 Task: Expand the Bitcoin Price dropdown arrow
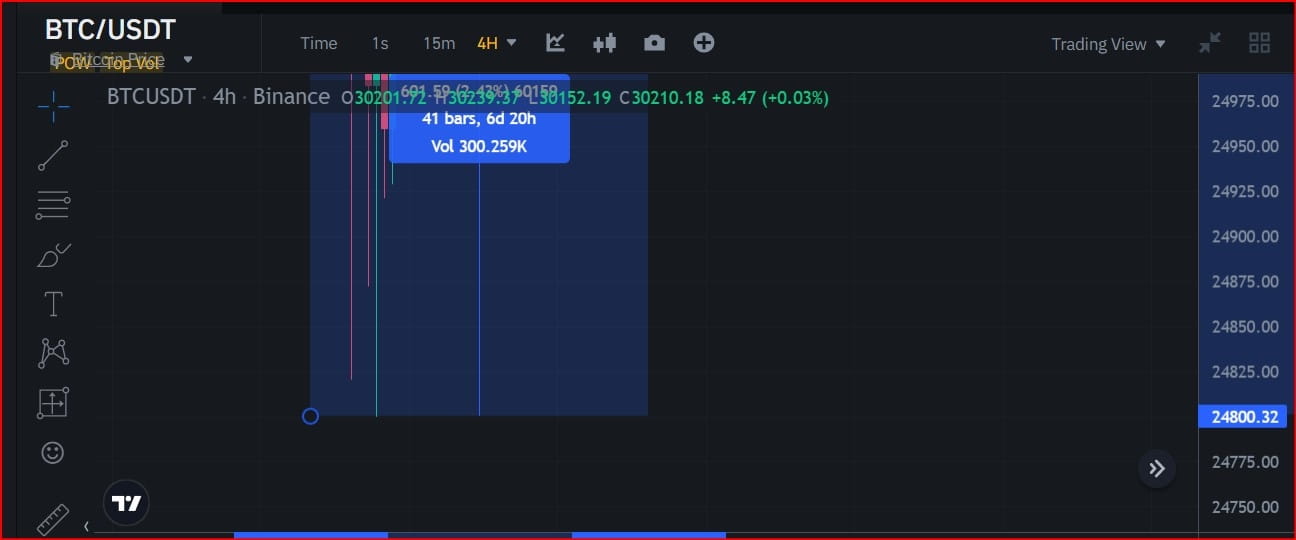pyautogui.click(x=188, y=60)
